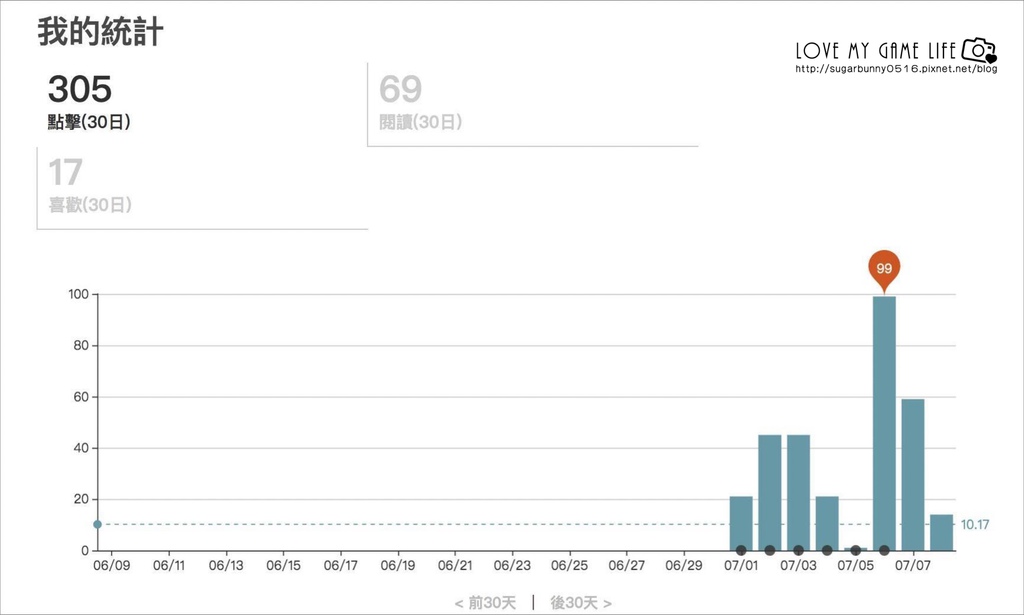Click the 10.17 average value label
The image size is (1024, 615).
(974, 524)
